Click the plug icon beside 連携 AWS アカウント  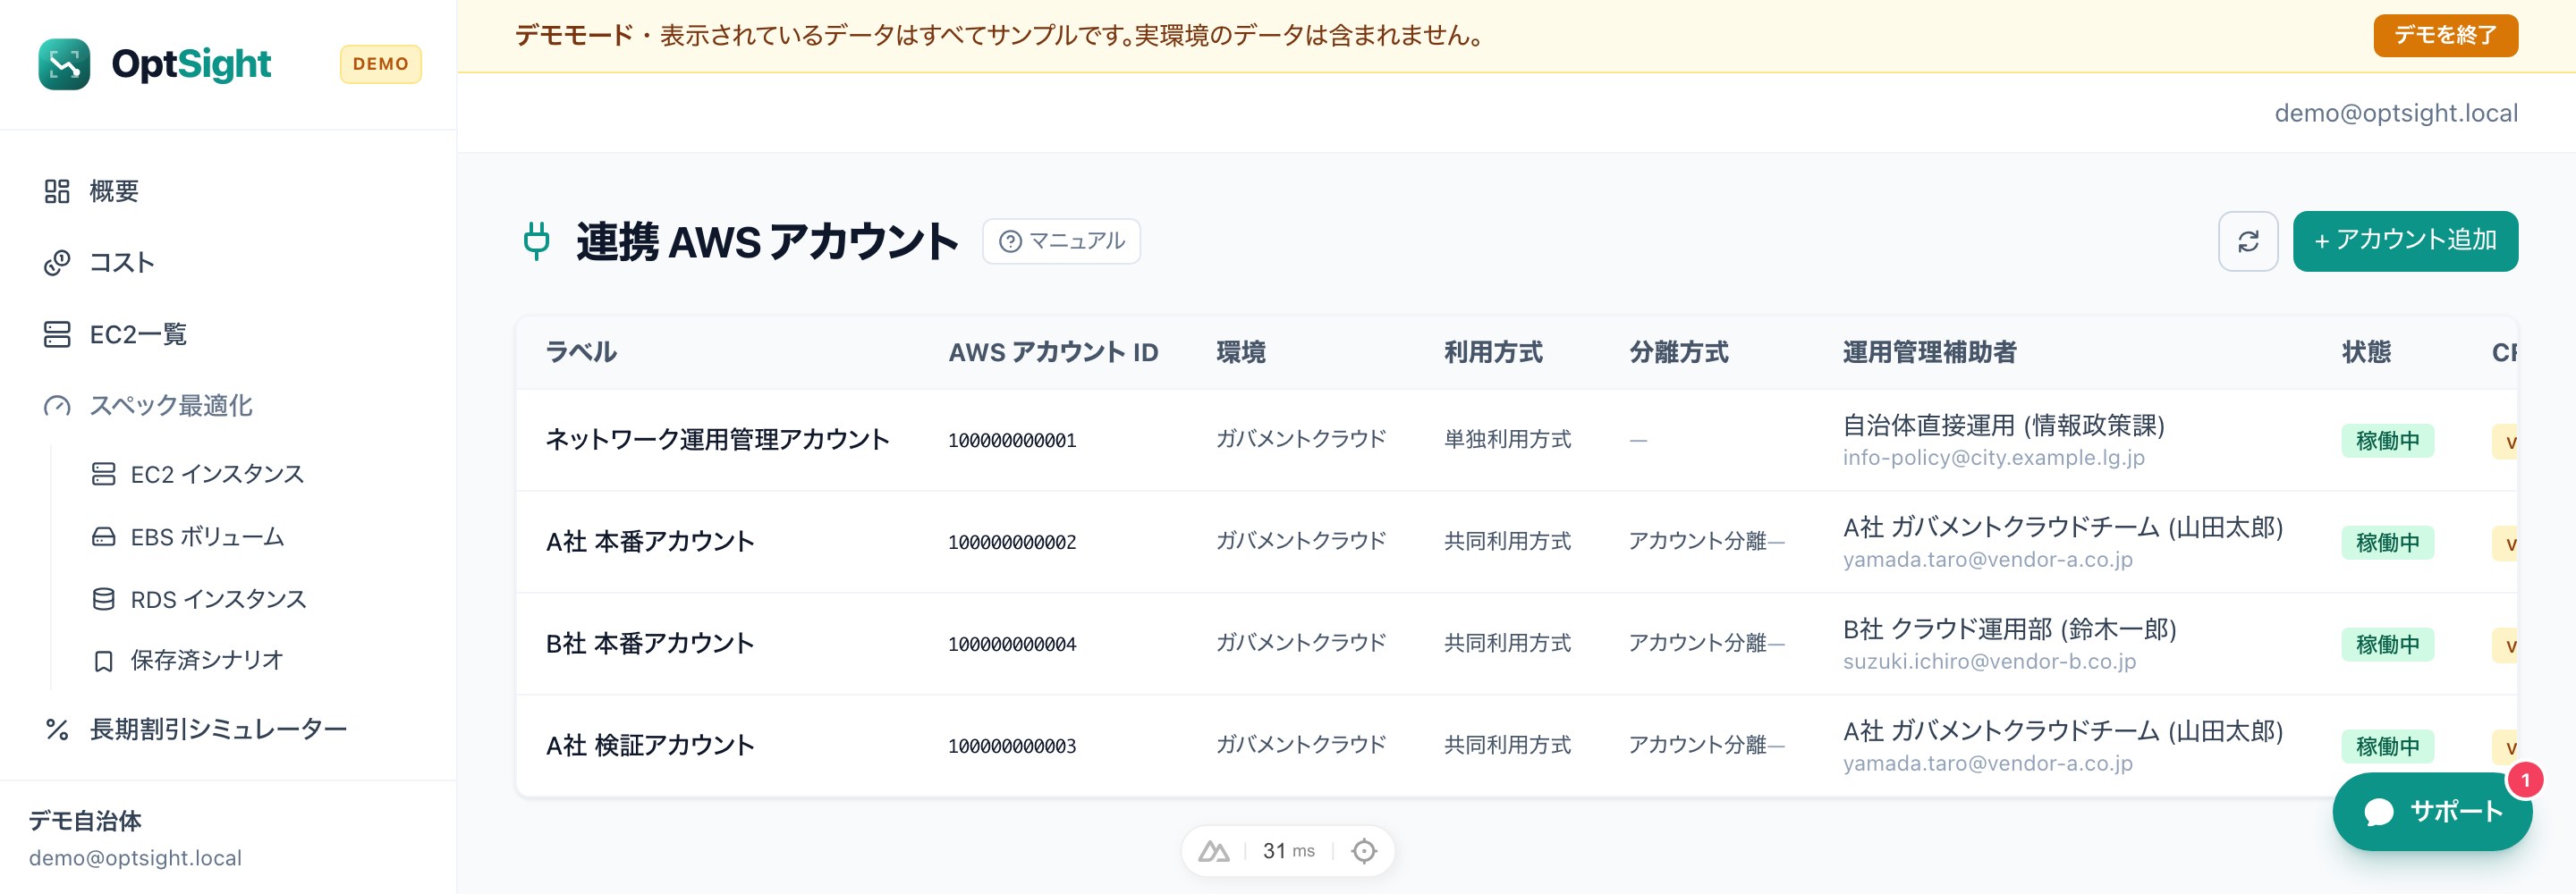click(x=537, y=241)
